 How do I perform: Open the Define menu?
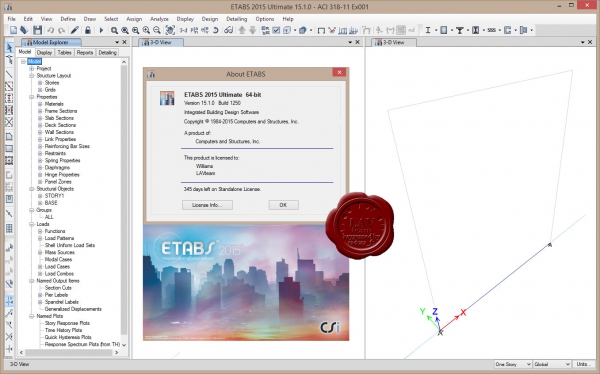pos(68,19)
